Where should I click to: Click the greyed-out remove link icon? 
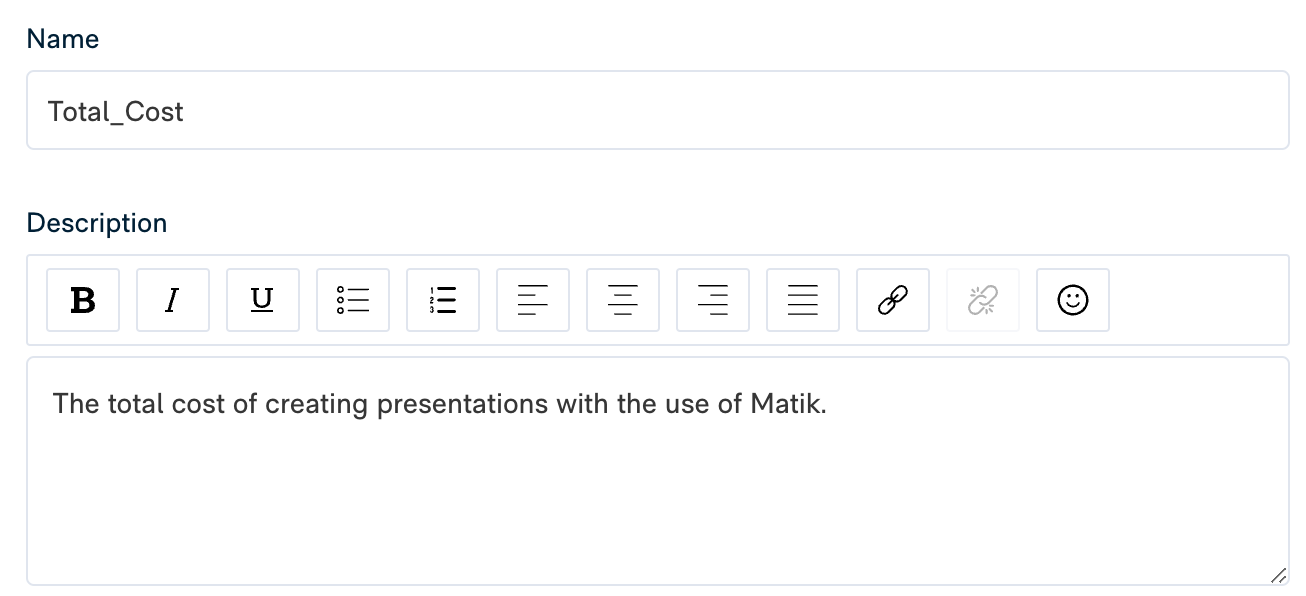(x=983, y=300)
